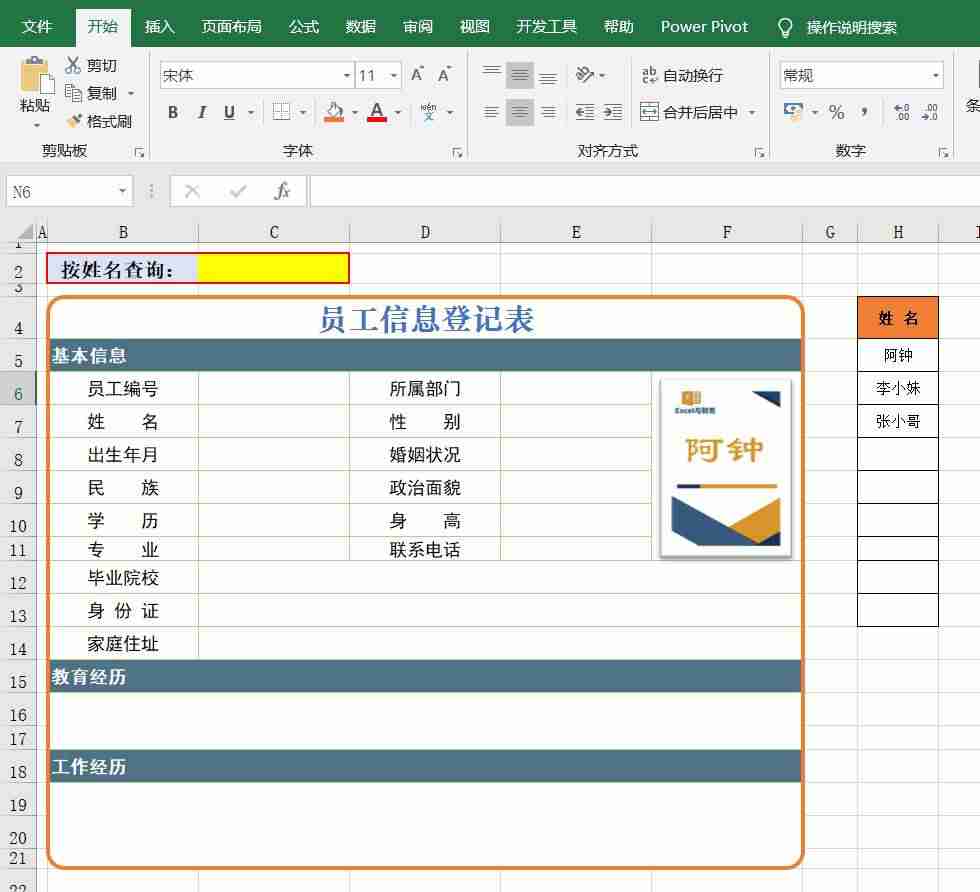This screenshot has width=980, height=892.
Task: Open font color dropdown arrow
Action: tap(398, 113)
